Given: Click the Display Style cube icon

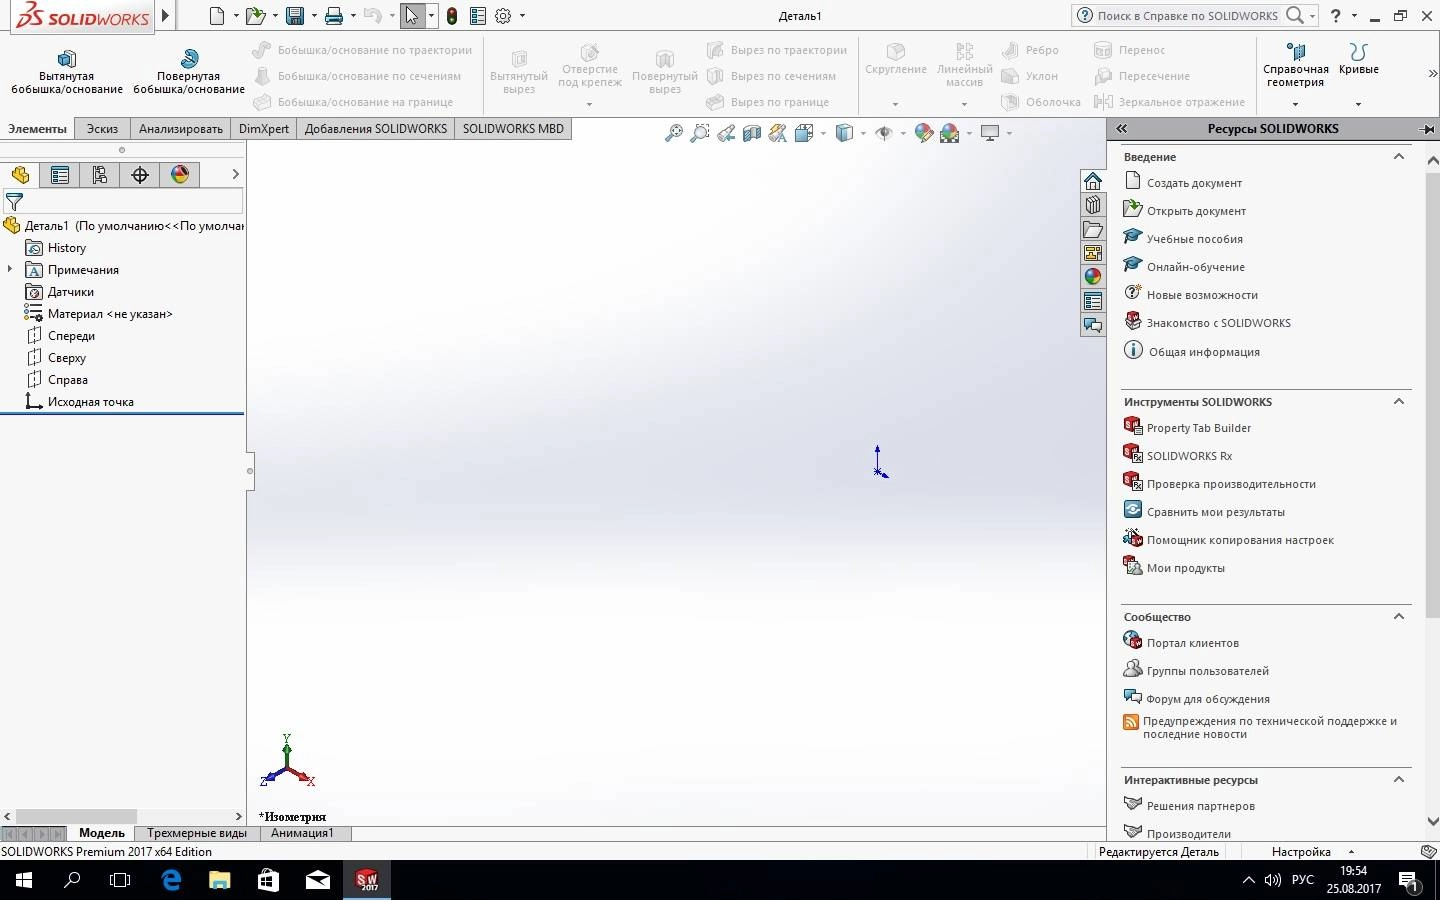Looking at the screenshot, I should point(844,133).
